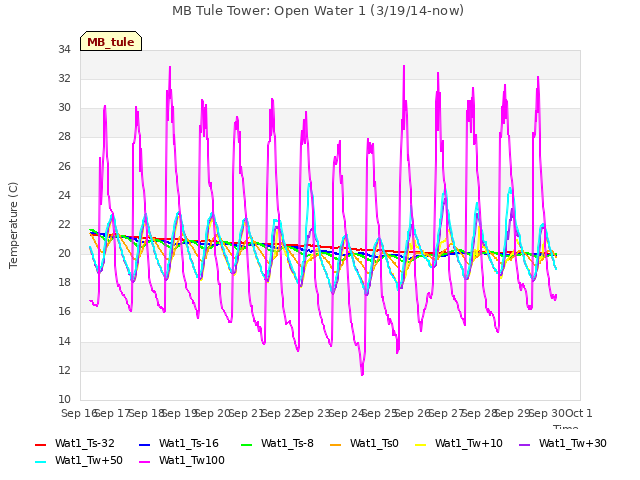
Task: Select the Wat1_Tw100 legend label
Action: coord(192,460)
